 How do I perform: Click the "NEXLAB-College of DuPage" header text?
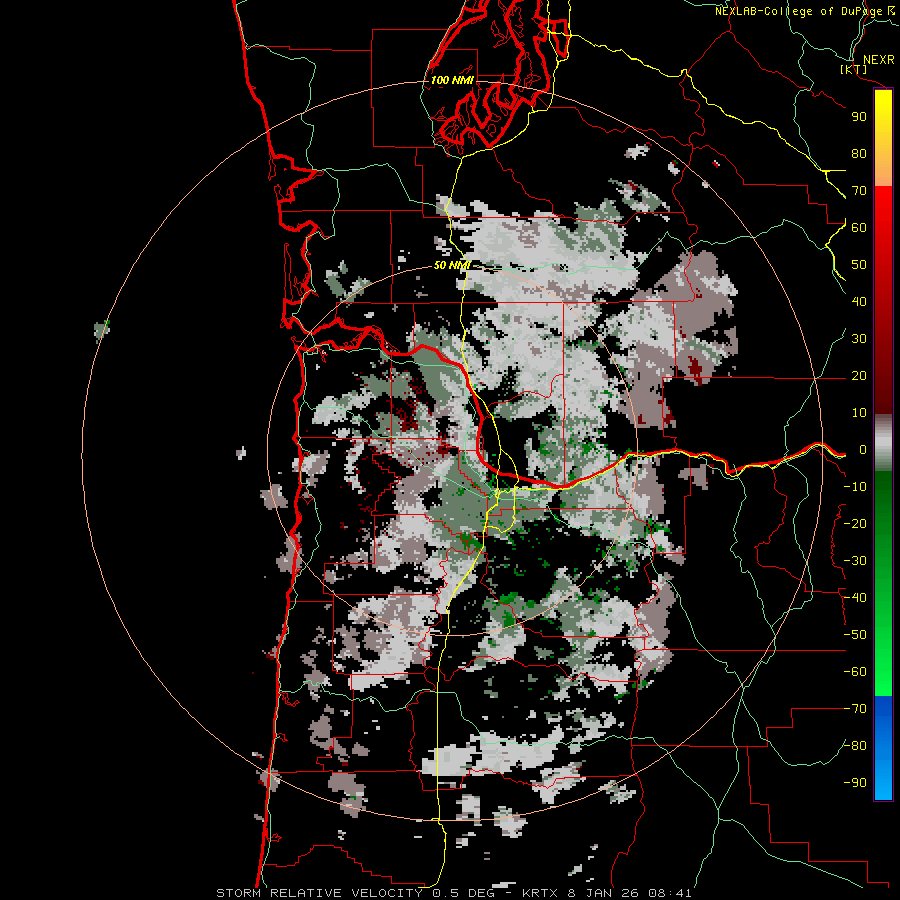800,11
